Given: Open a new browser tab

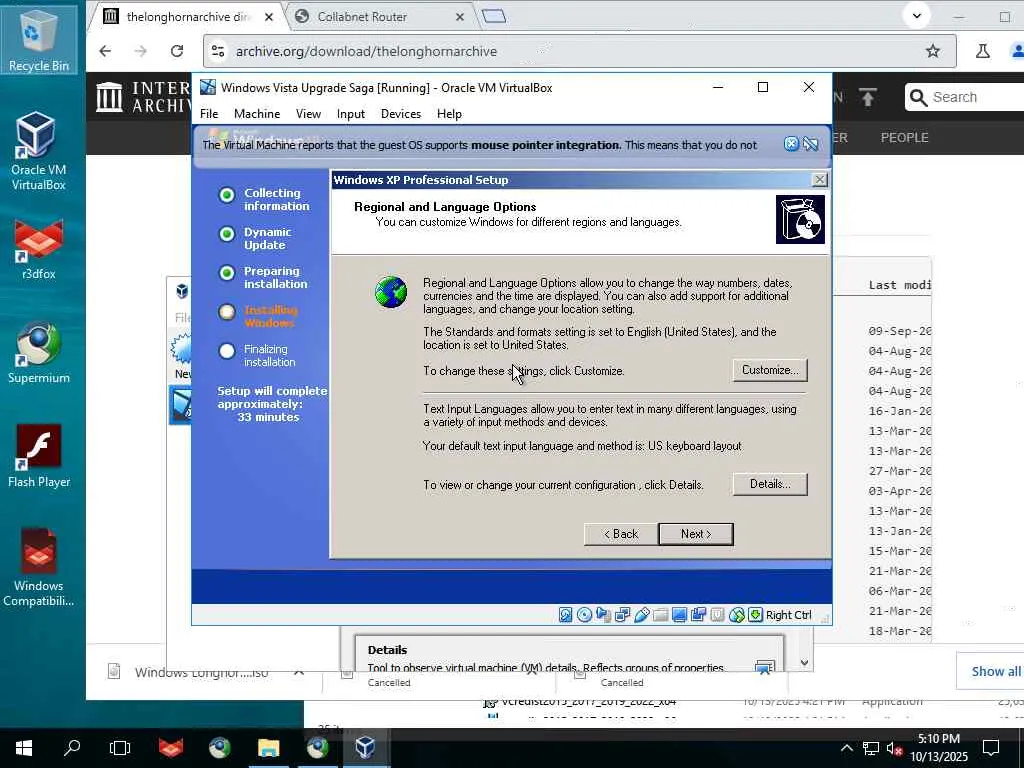Looking at the screenshot, I should click(x=494, y=16).
